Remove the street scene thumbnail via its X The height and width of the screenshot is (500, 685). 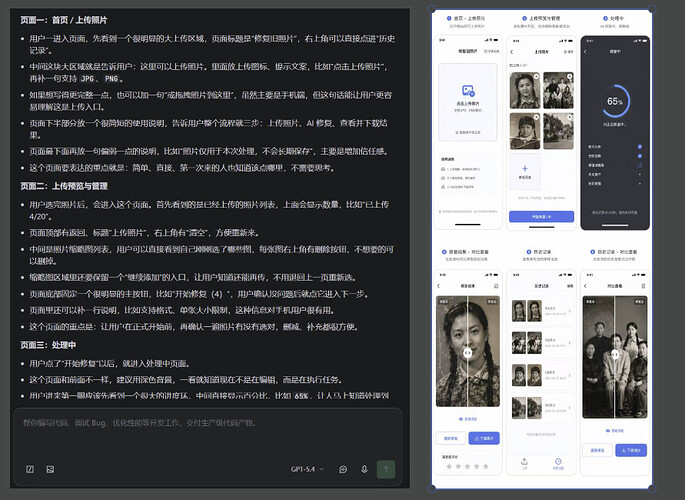[570, 117]
